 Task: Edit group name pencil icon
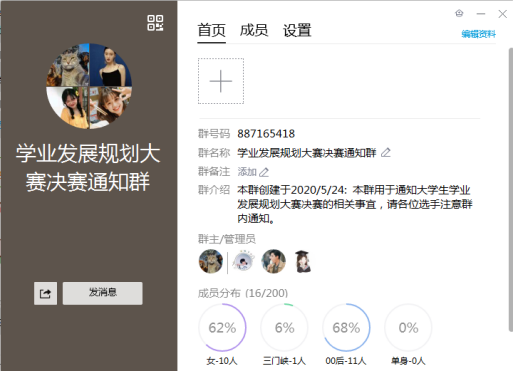coord(386,153)
